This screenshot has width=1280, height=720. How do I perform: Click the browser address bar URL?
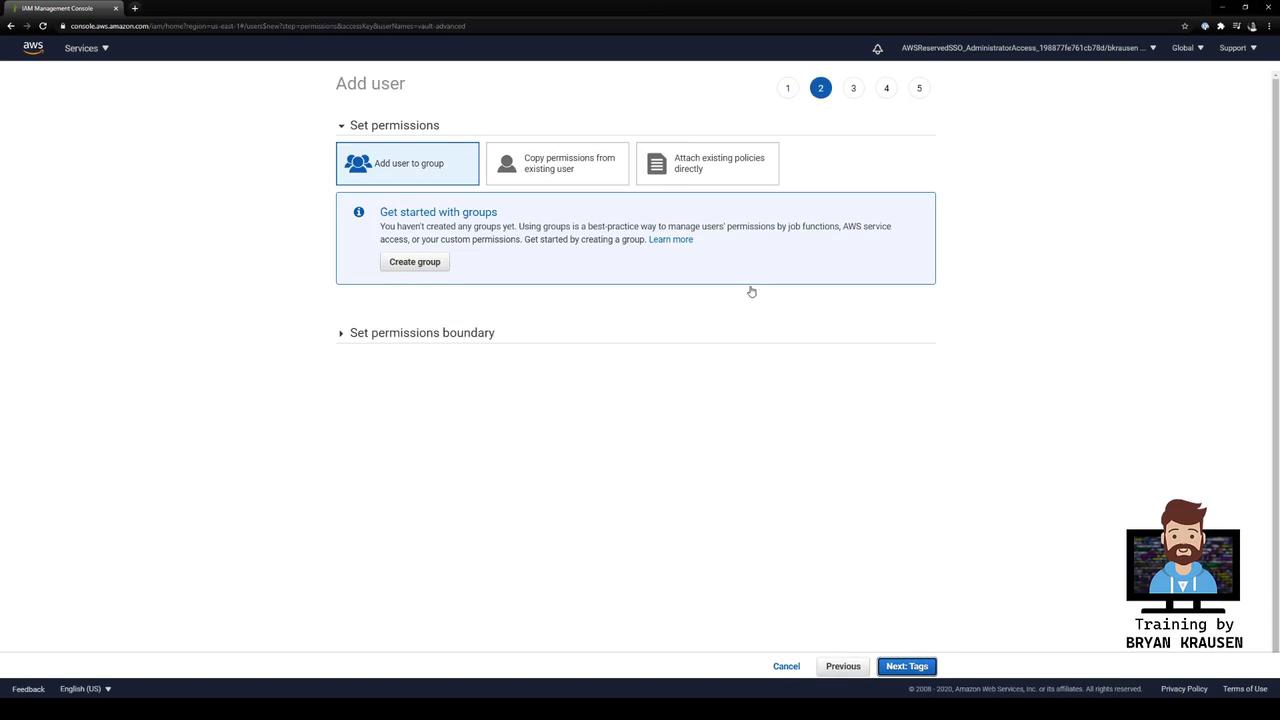click(x=268, y=26)
